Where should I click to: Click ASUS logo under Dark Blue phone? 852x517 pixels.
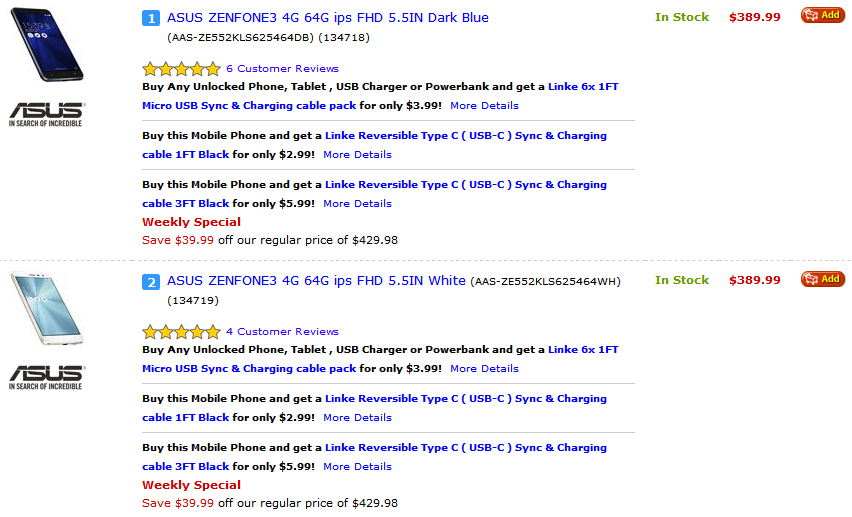(47, 114)
